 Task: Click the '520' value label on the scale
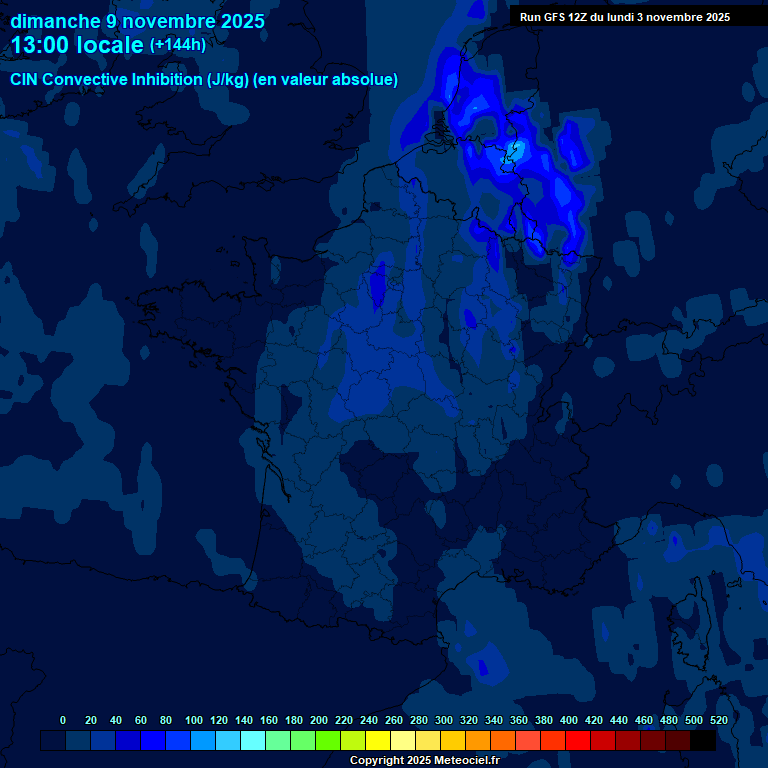[718, 720]
